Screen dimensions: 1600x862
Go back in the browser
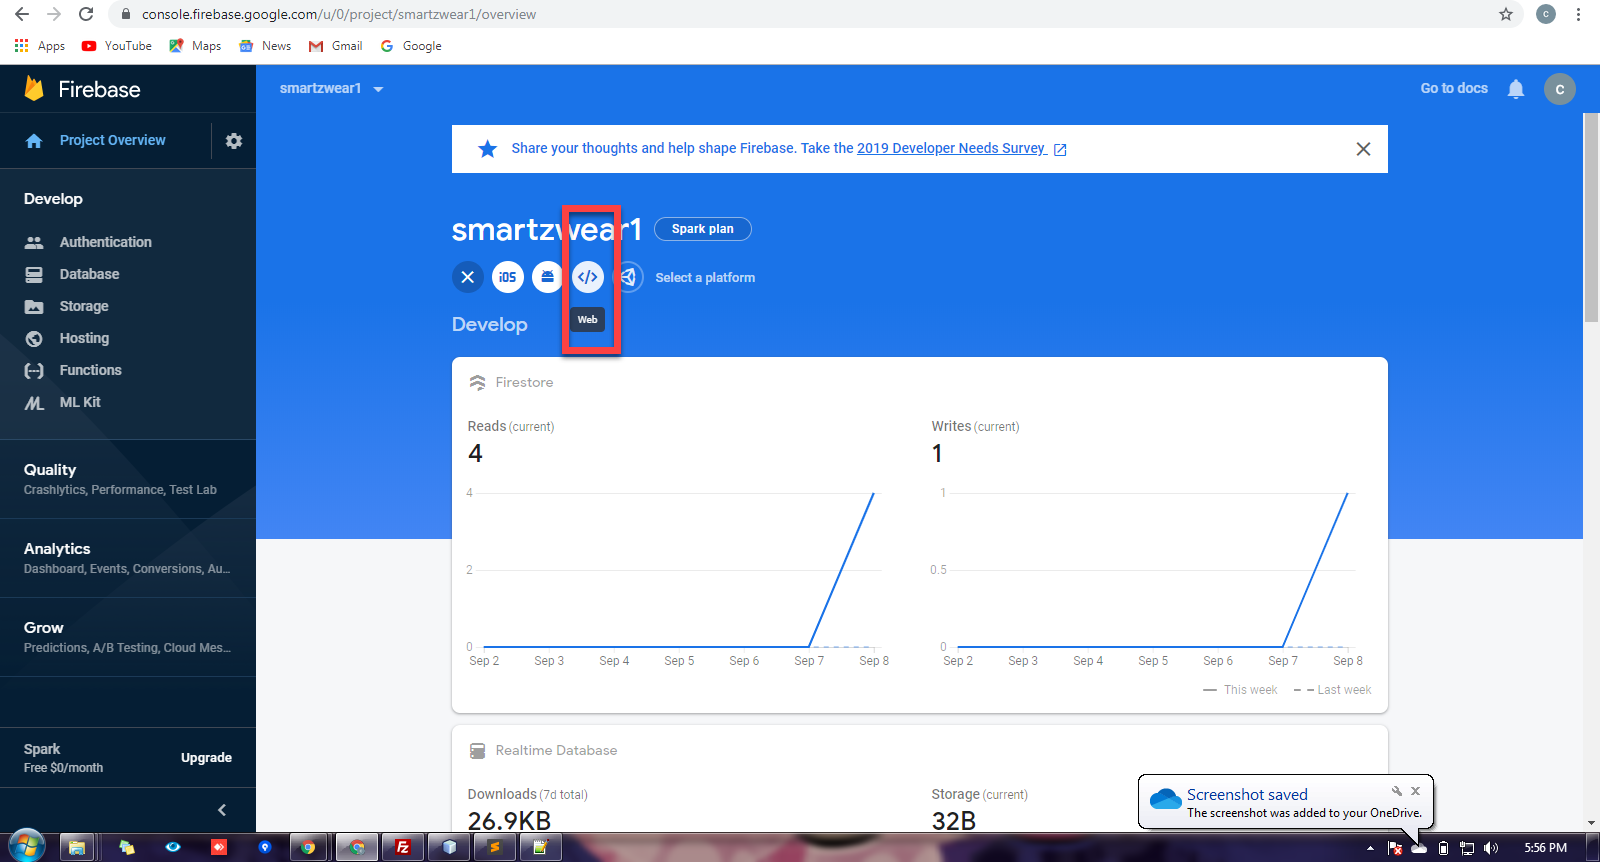coord(21,14)
